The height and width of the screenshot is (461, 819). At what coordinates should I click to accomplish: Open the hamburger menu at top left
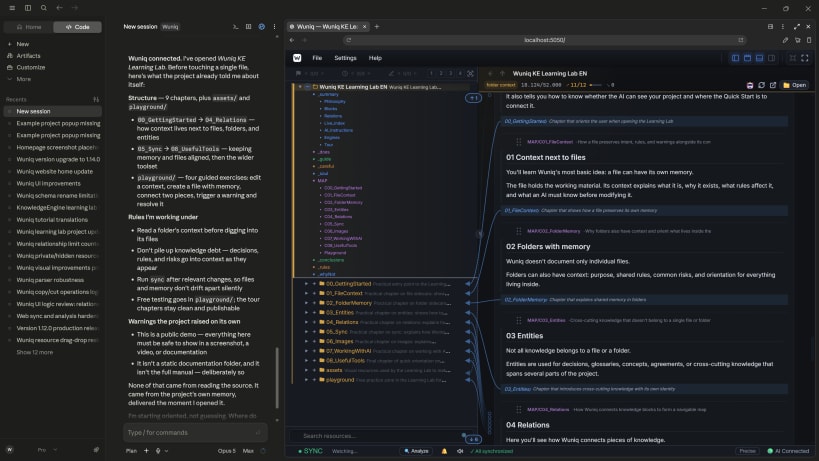12,8
